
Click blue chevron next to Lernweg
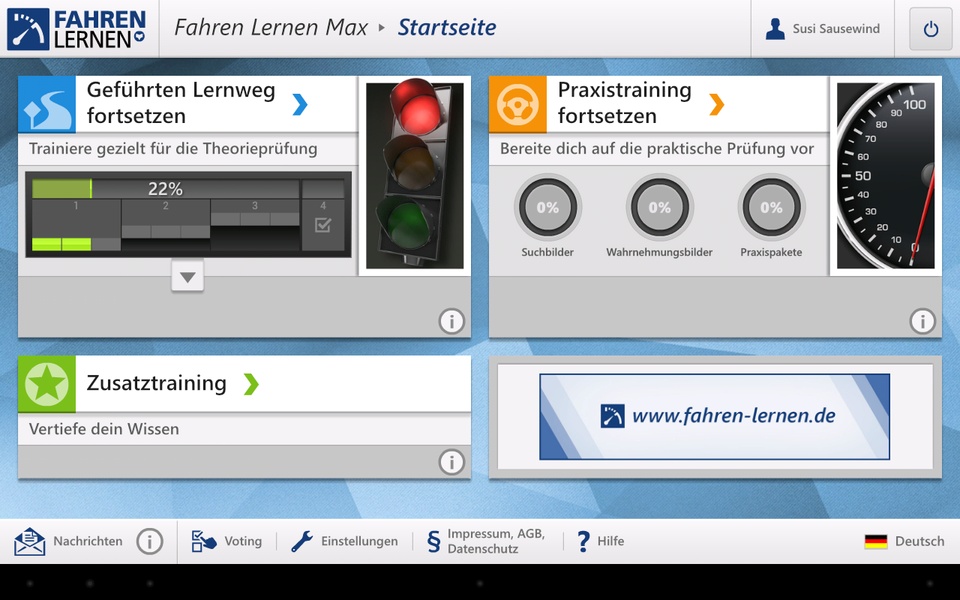coord(299,104)
